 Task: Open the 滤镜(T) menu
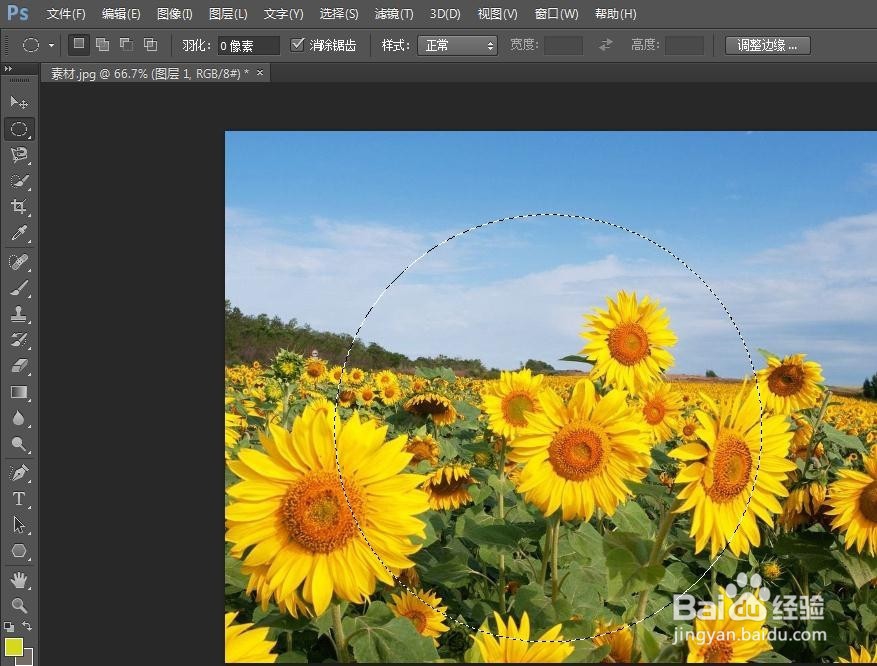[x=394, y=13]
